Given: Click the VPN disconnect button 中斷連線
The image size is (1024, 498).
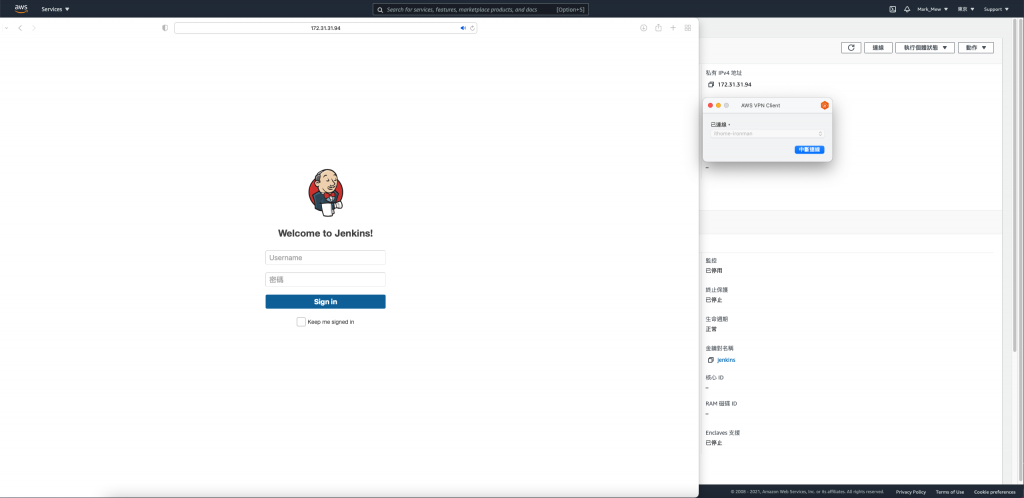Looking at the screenshot, I should coord(810,149).
